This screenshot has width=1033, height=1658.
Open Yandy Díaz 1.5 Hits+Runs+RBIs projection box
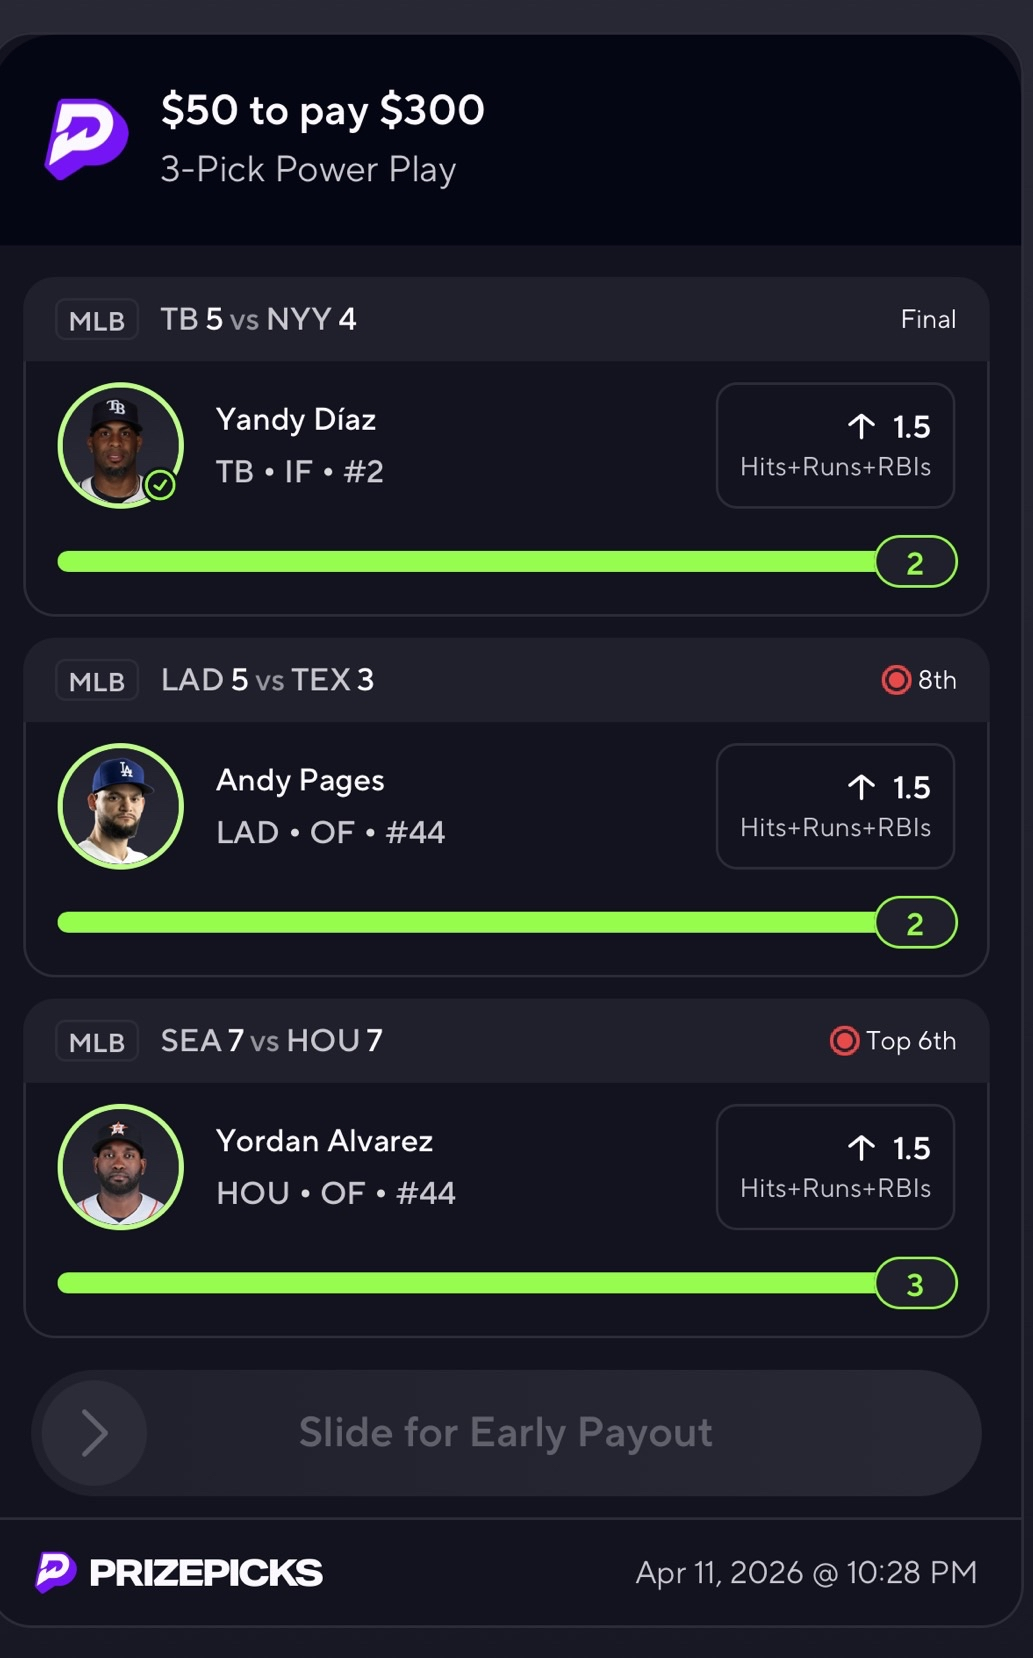[835, 445]
